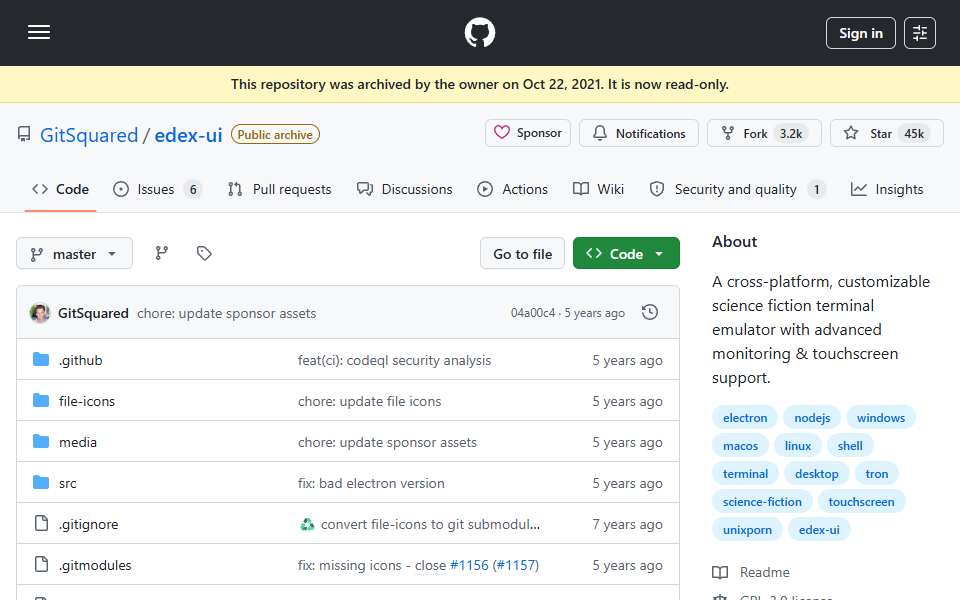Image resolution: width=960 pixels, height=600 pixels.
Task: Click the Notifications bell icon
Action: tap(600, 133)
